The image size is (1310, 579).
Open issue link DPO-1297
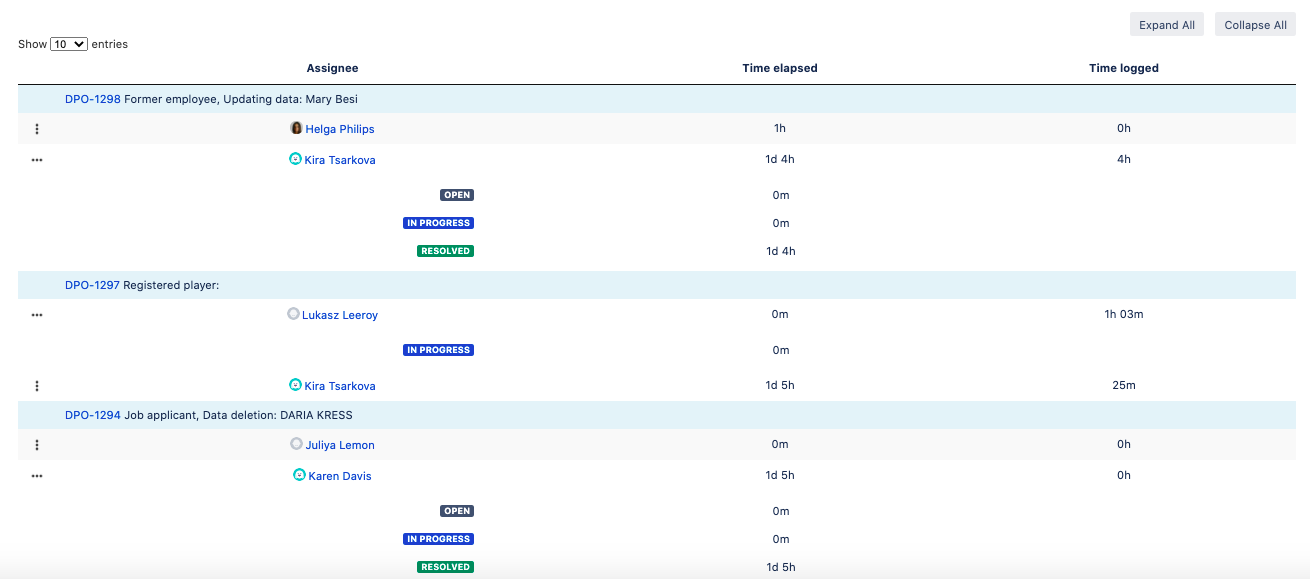92,285
